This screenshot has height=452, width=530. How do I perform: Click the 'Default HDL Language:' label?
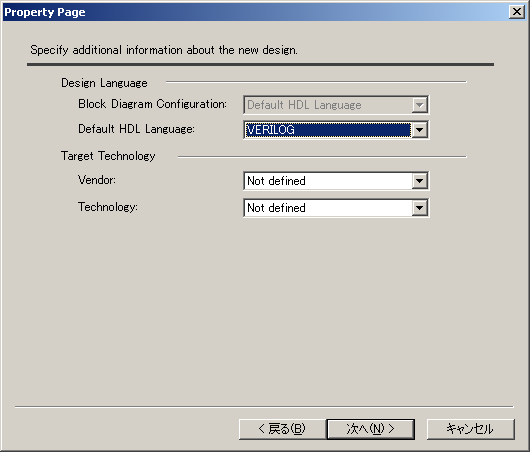137,129
